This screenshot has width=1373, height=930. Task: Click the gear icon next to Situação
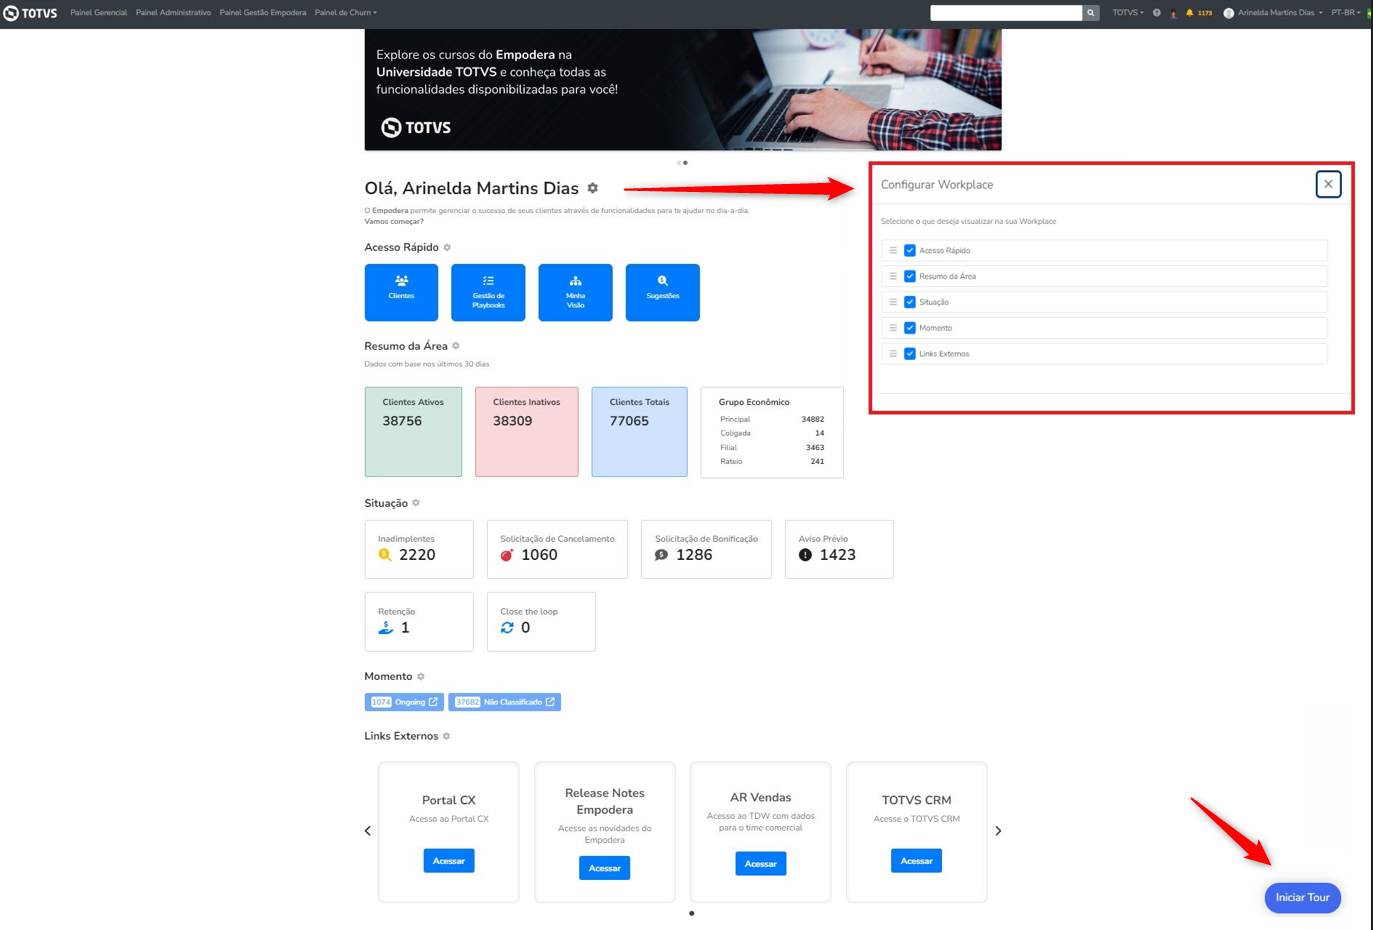(416, 503)
